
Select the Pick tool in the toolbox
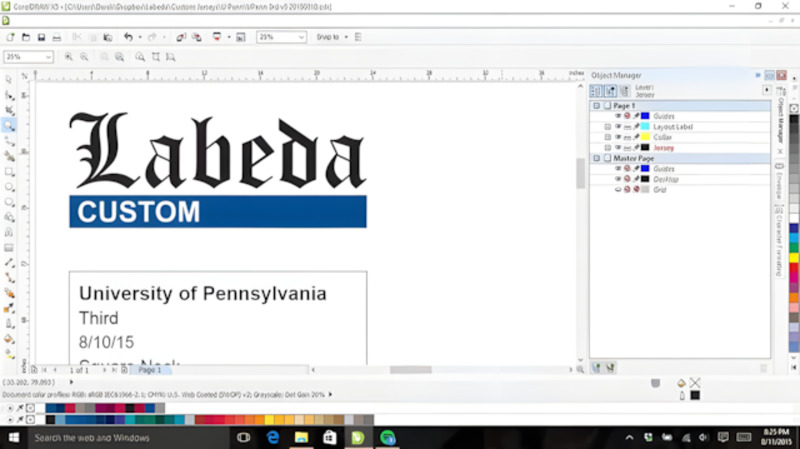9,78
